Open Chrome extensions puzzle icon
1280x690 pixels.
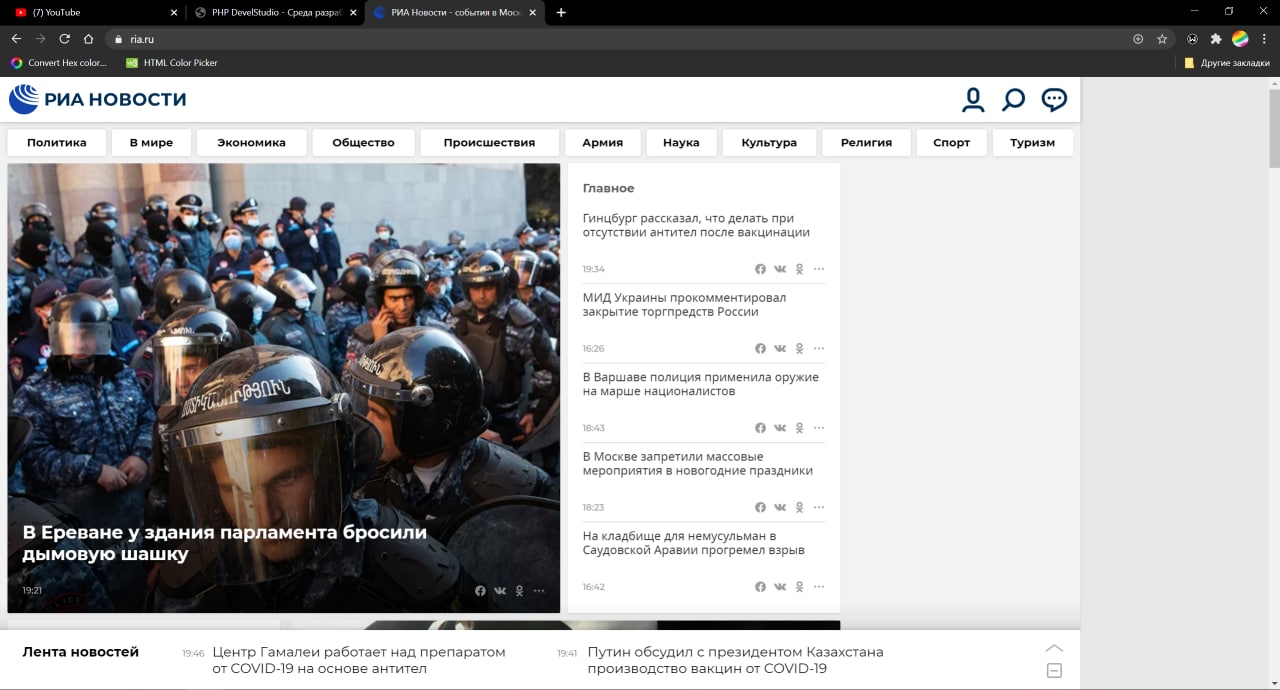[x=1216, y=39]
